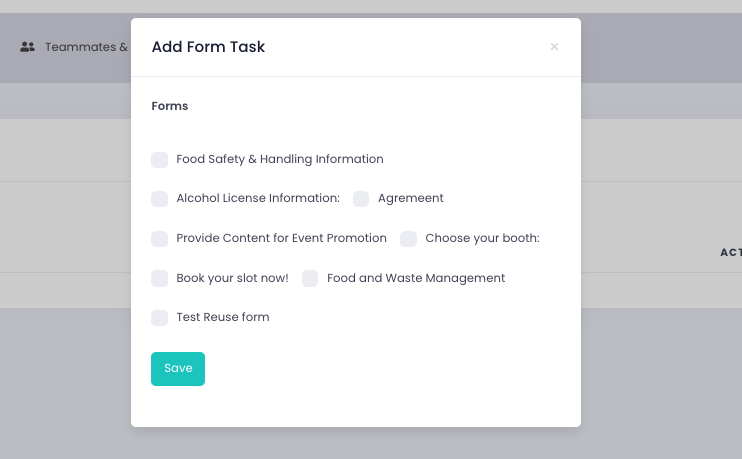
Task: Tick the Book your slot now checkbox
Action: 160,278
